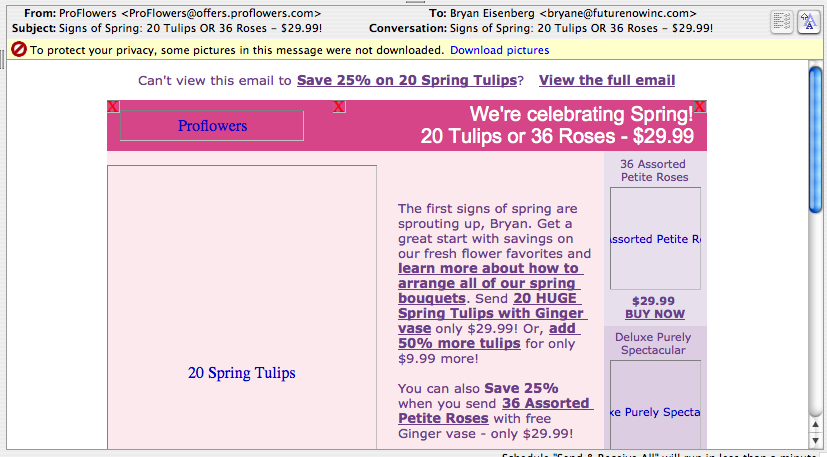Click the blue vertical scrollbar thumb
The image size is (827, 457).
click(816, 140)
